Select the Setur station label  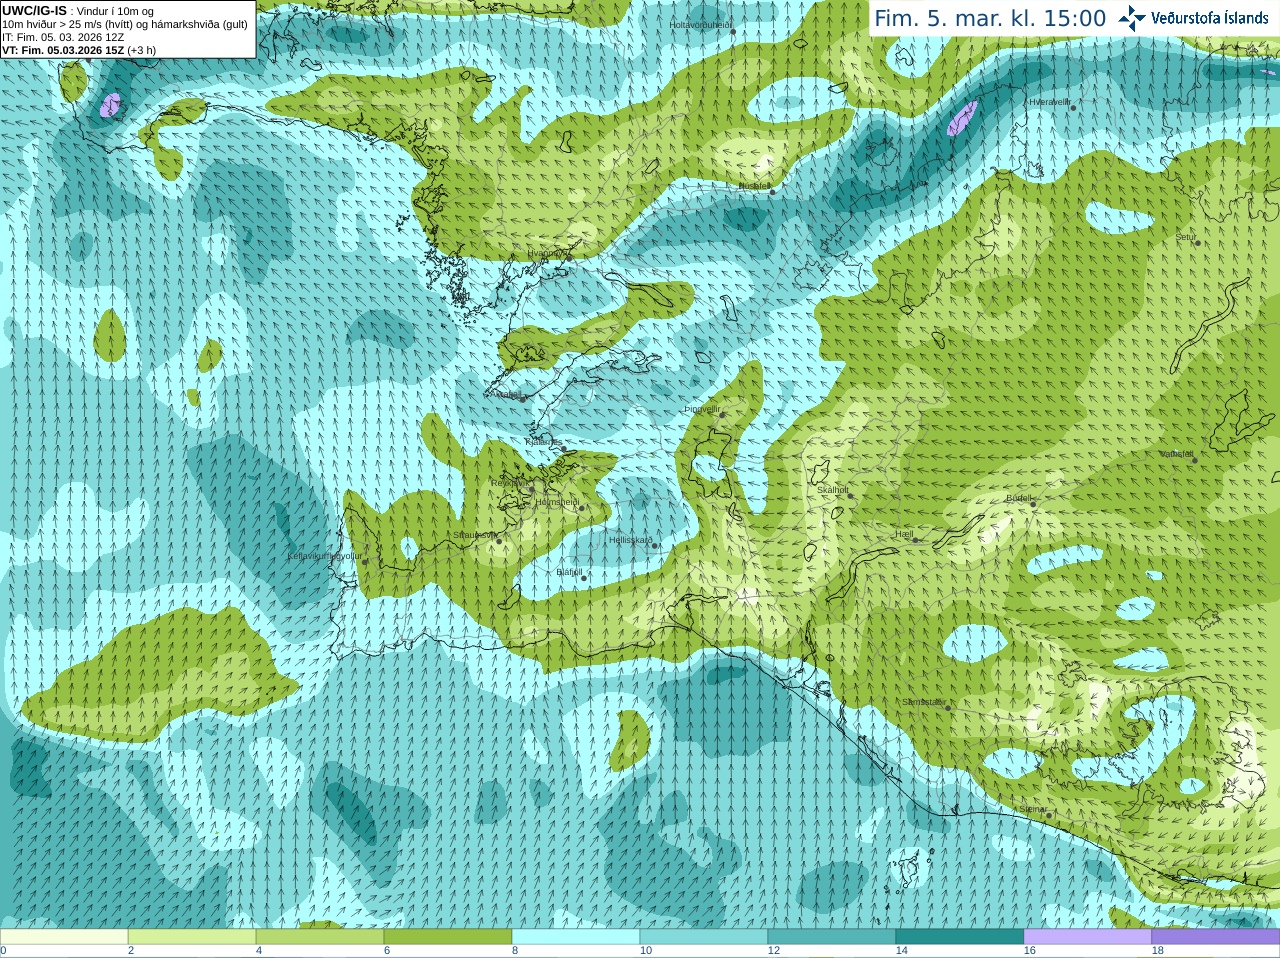click(x=1185, y=238)
